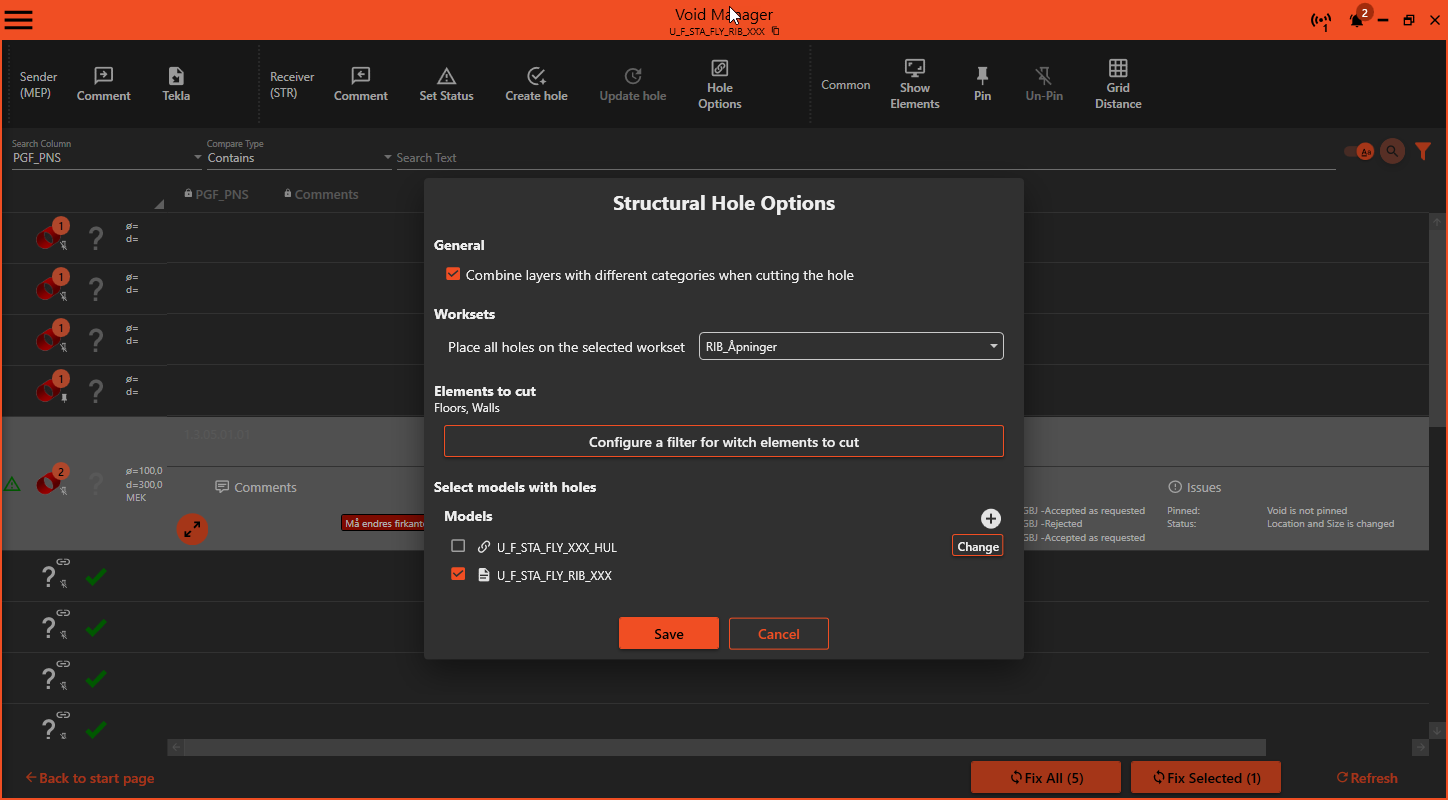
Task: Open the hamburger menu top left
Action: 19,19
